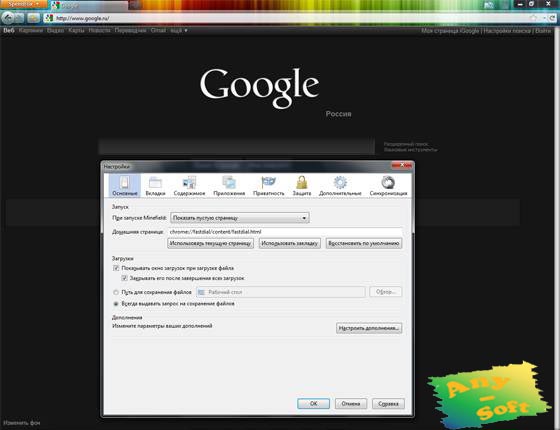This screenshot has height=430, width=560.
Task: Expand the startup page dropdown
Action: (x=240, y=218)
